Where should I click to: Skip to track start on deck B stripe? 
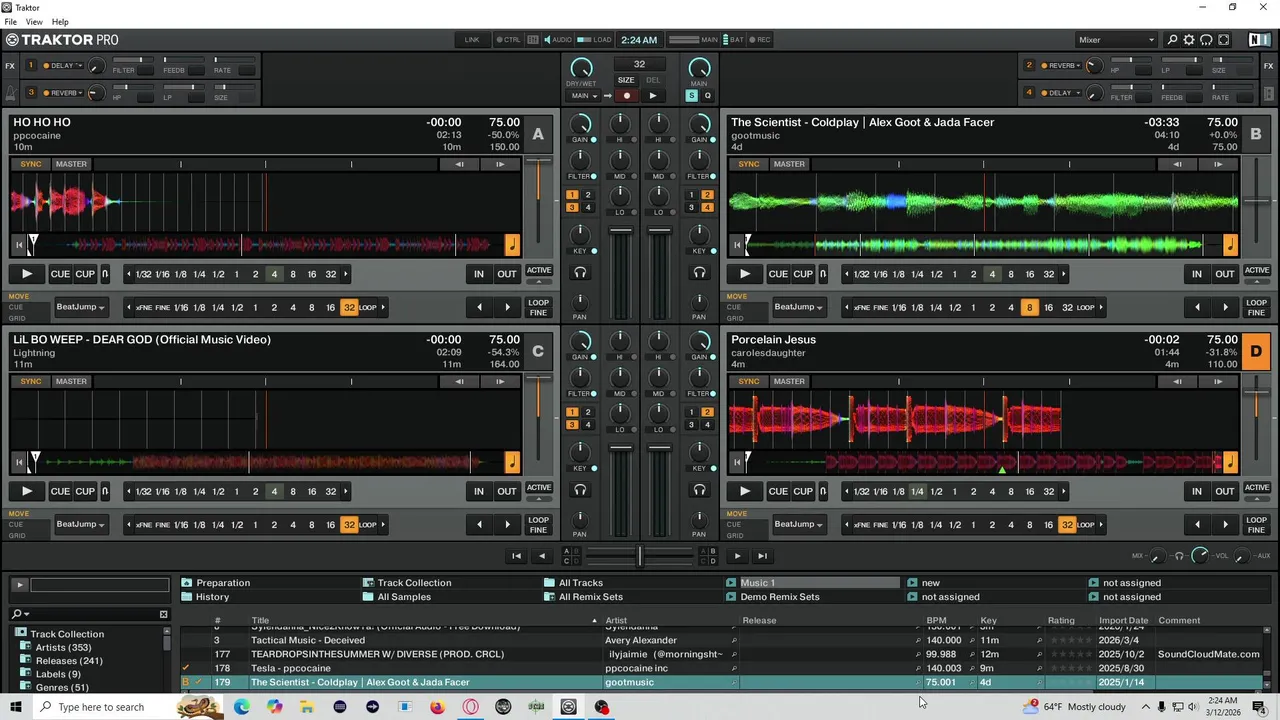point(737,244)
